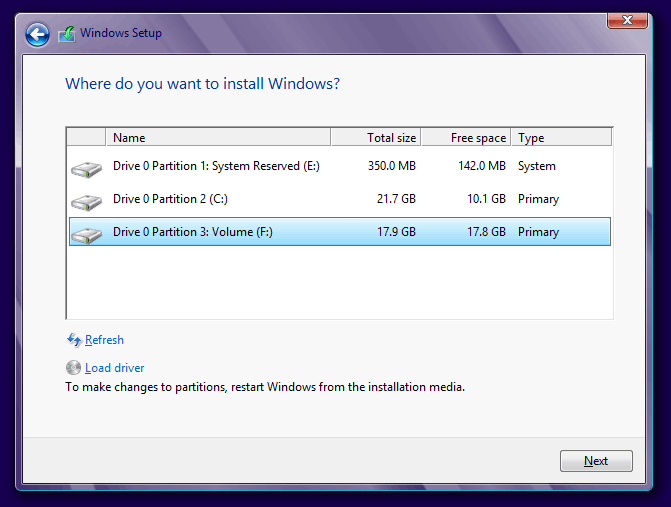Proceed with the Next button
The image size is (671, 507).
click(x=596, y=461)
